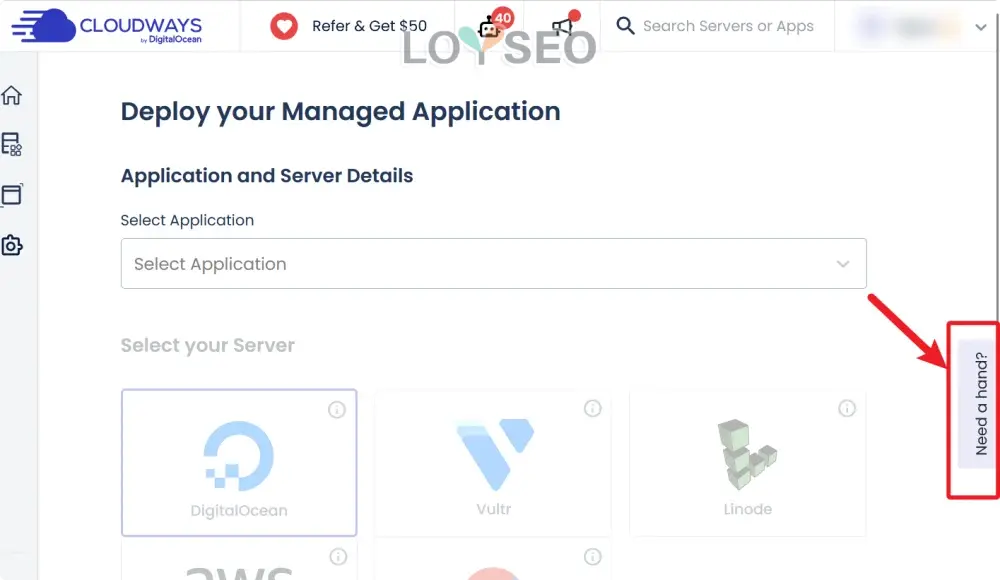Show info for Linode server

(x=847, y=408)
